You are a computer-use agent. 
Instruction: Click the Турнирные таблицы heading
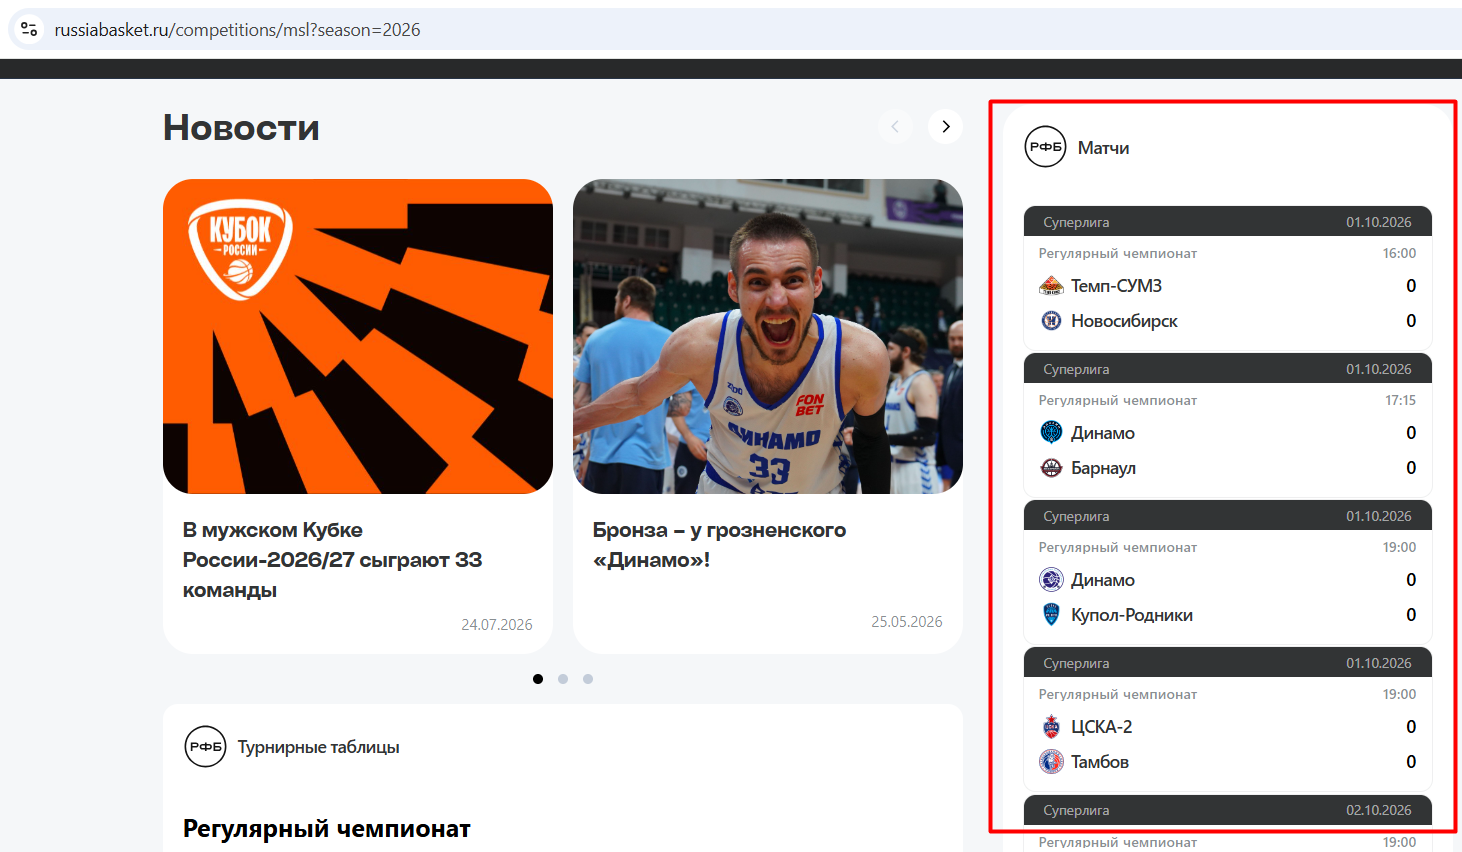(319, 748)
